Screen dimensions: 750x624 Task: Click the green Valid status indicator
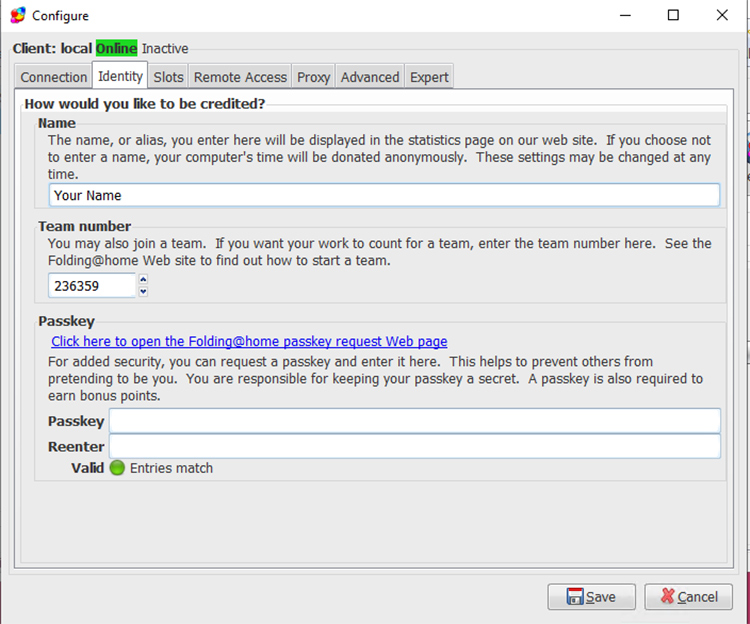point(117,468)
